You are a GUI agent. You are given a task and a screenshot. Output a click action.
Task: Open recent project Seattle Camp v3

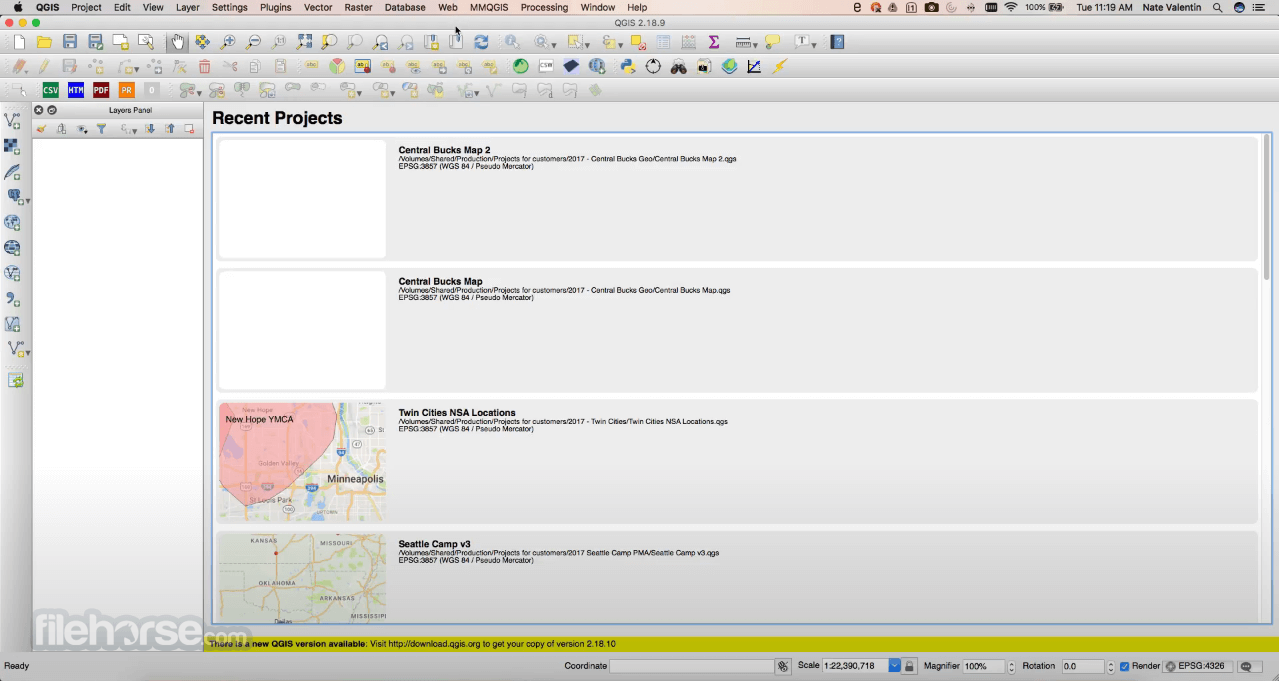(737, 577)
